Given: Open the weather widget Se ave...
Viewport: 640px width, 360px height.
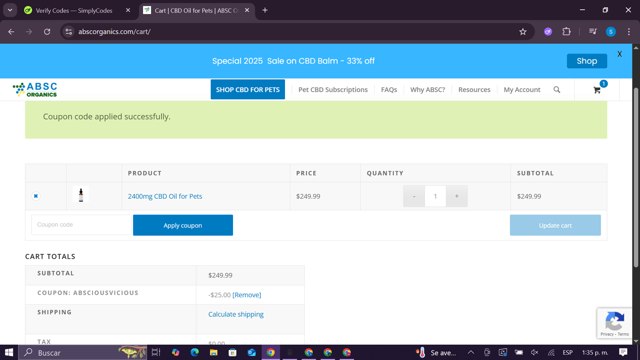Looking at the screenshot, I should click(x=436, y=352).
